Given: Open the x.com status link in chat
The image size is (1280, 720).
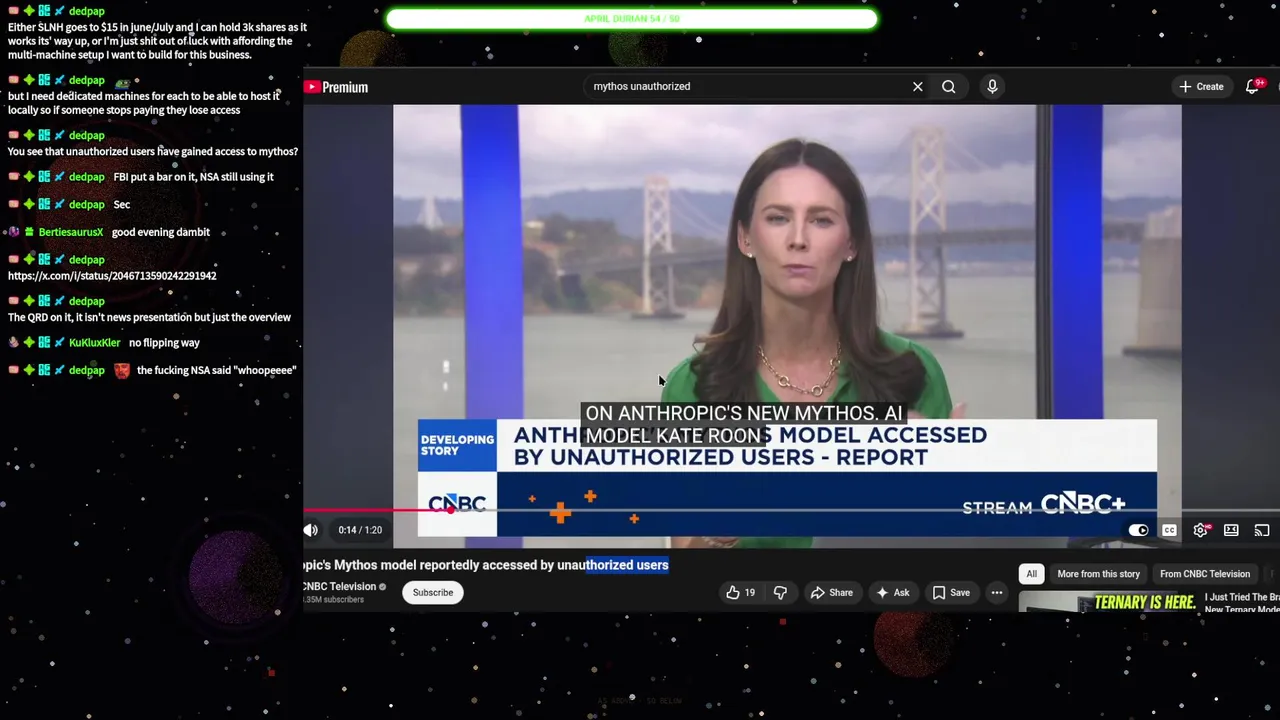Looking at the screenshot, I should coord(112,276).
